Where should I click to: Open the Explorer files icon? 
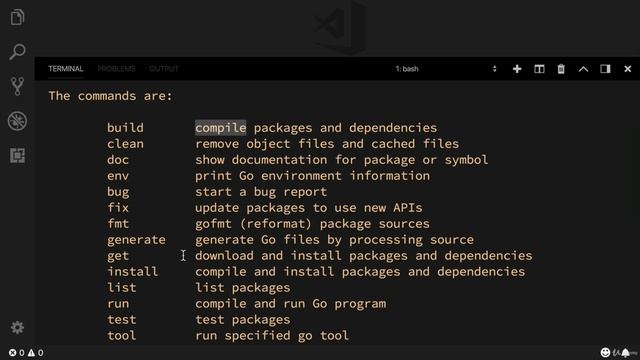[x=17, y=18]
